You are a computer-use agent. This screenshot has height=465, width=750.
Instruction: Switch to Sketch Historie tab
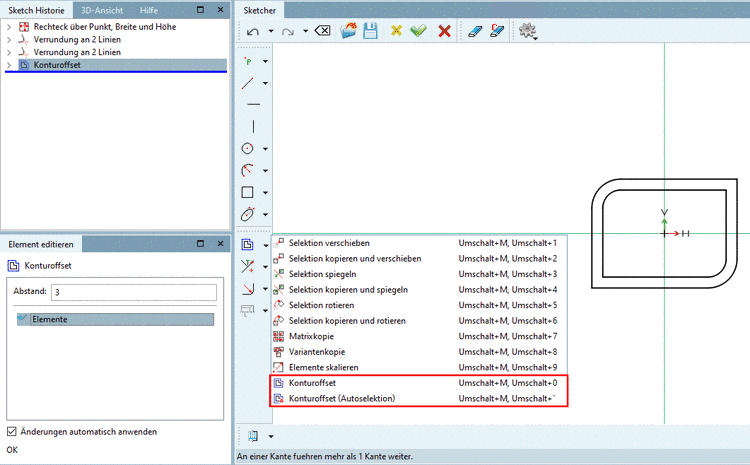pyautogui.click(x=36, y=10)
